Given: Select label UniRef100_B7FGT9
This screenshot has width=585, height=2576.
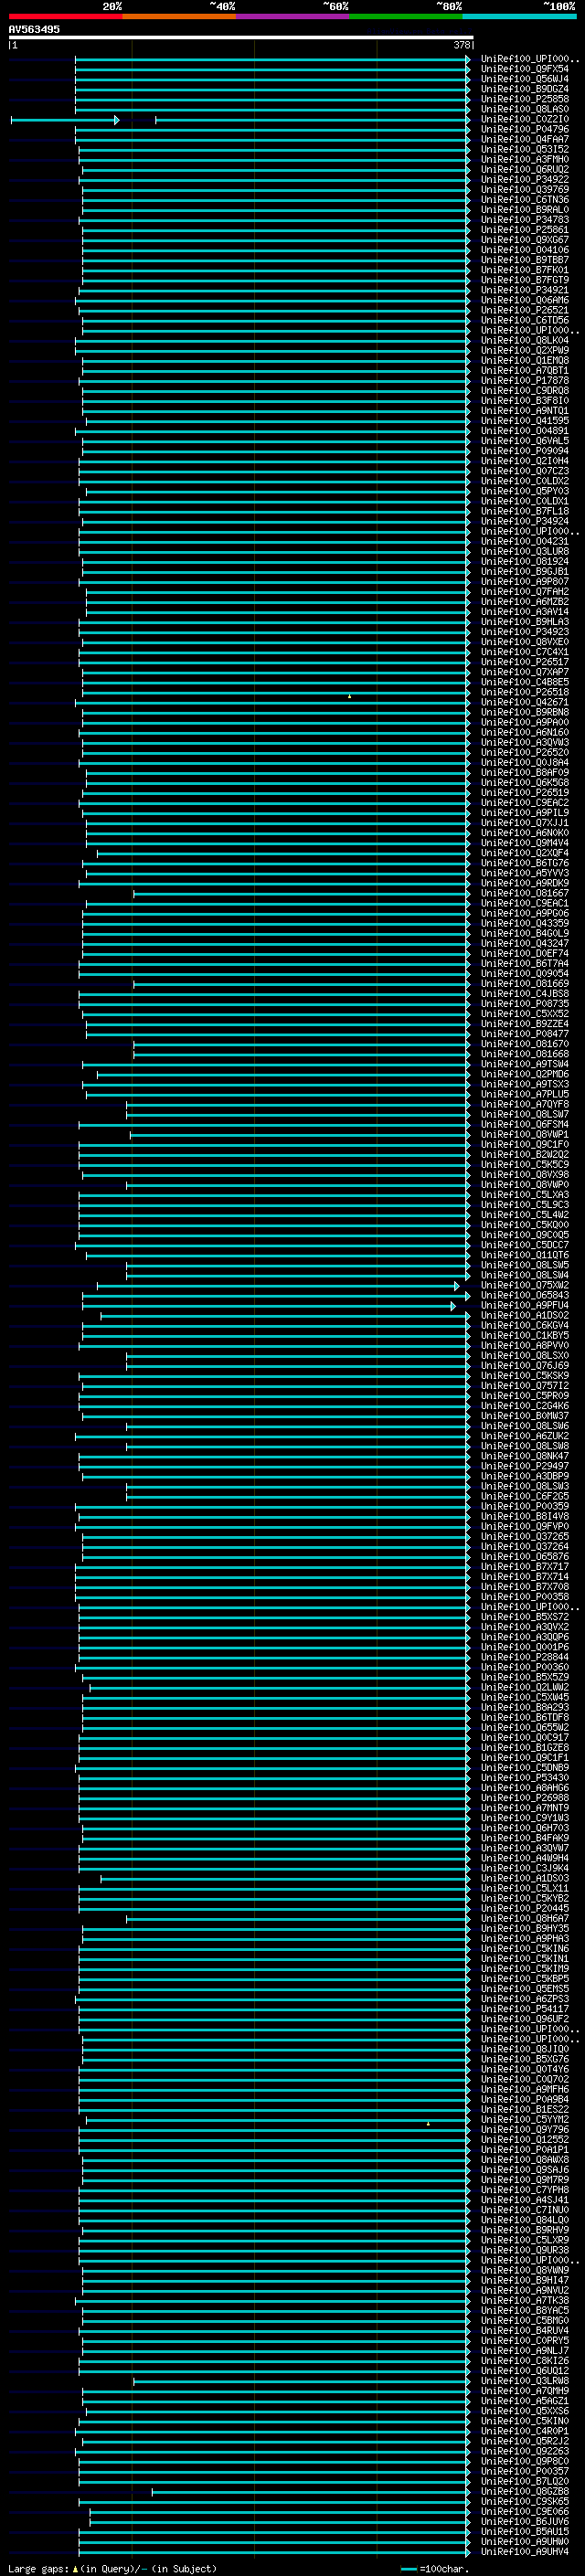Looking at the screenshot, I should (x=525, y=280).
